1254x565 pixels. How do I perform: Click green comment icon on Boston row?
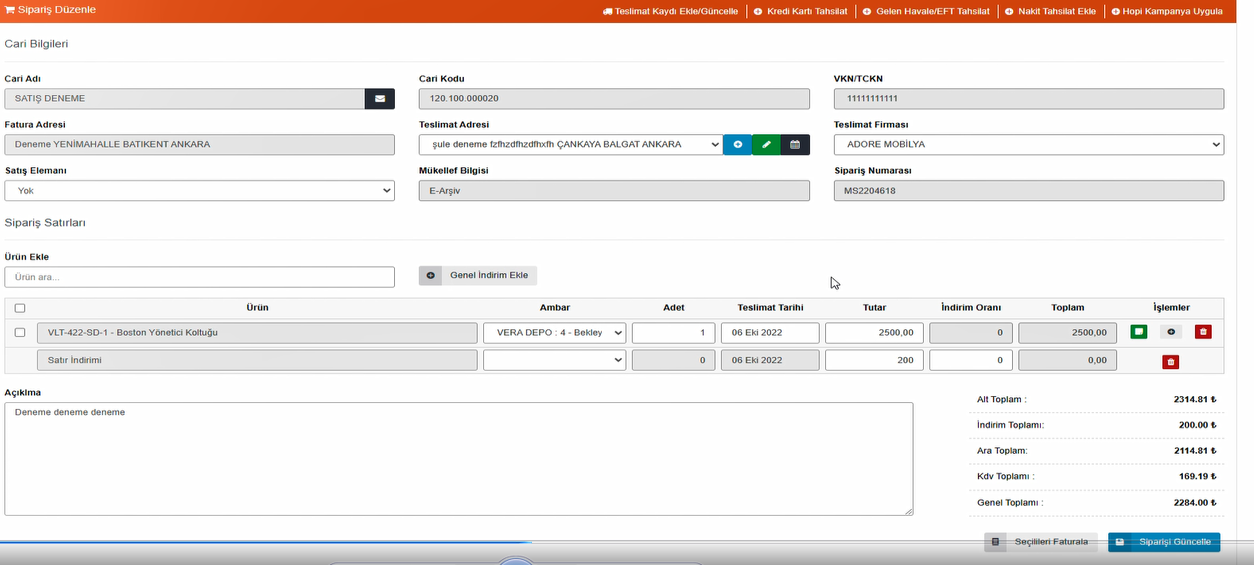(x=1138, y=332)
